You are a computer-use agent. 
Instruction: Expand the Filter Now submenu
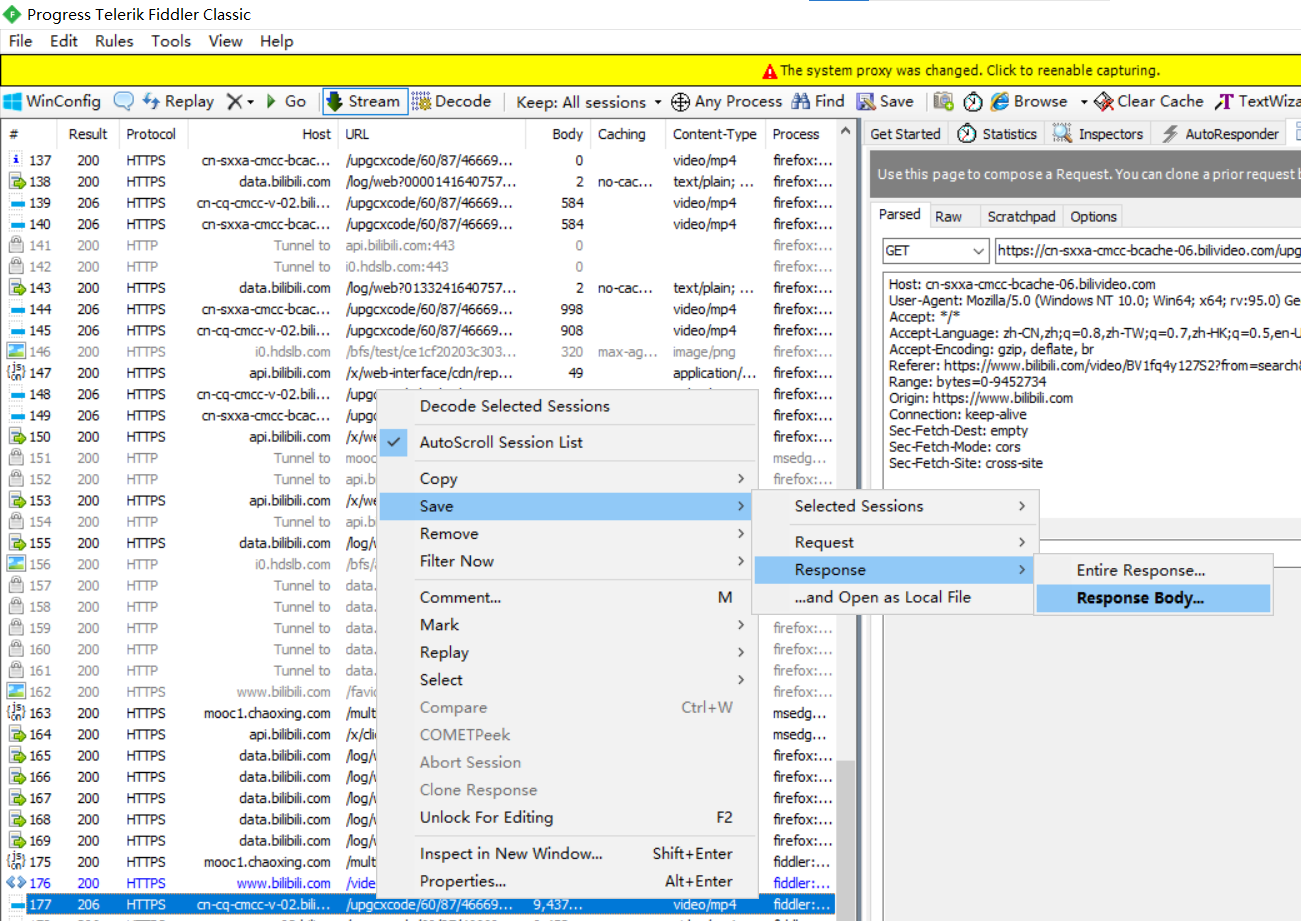(566, 561)
